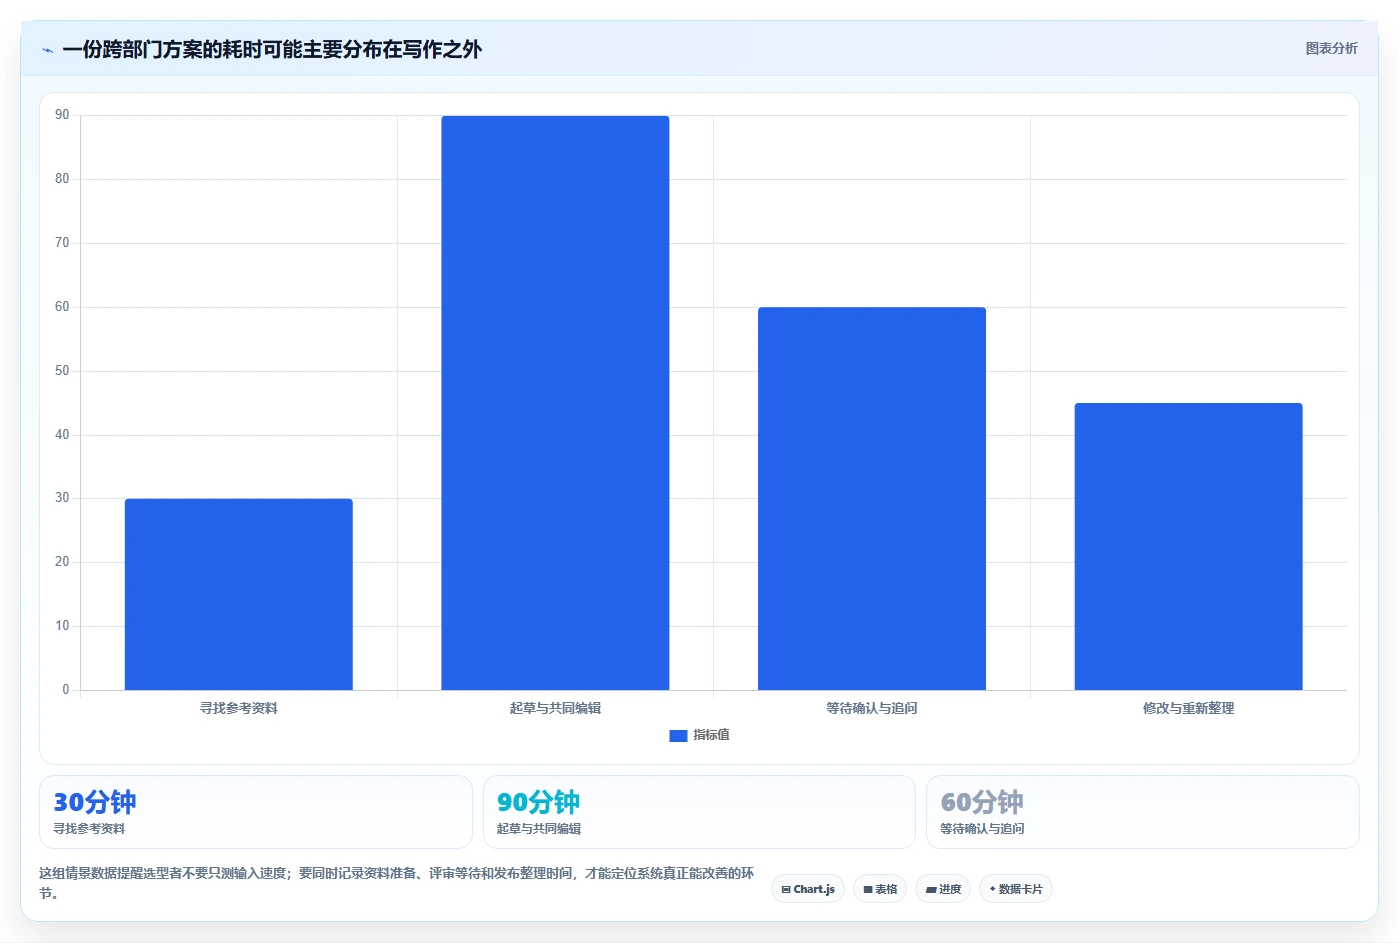The image size is (1399, 943).
Task: Click the 图表分析 label in header
Action: (x=1331, y=48)
